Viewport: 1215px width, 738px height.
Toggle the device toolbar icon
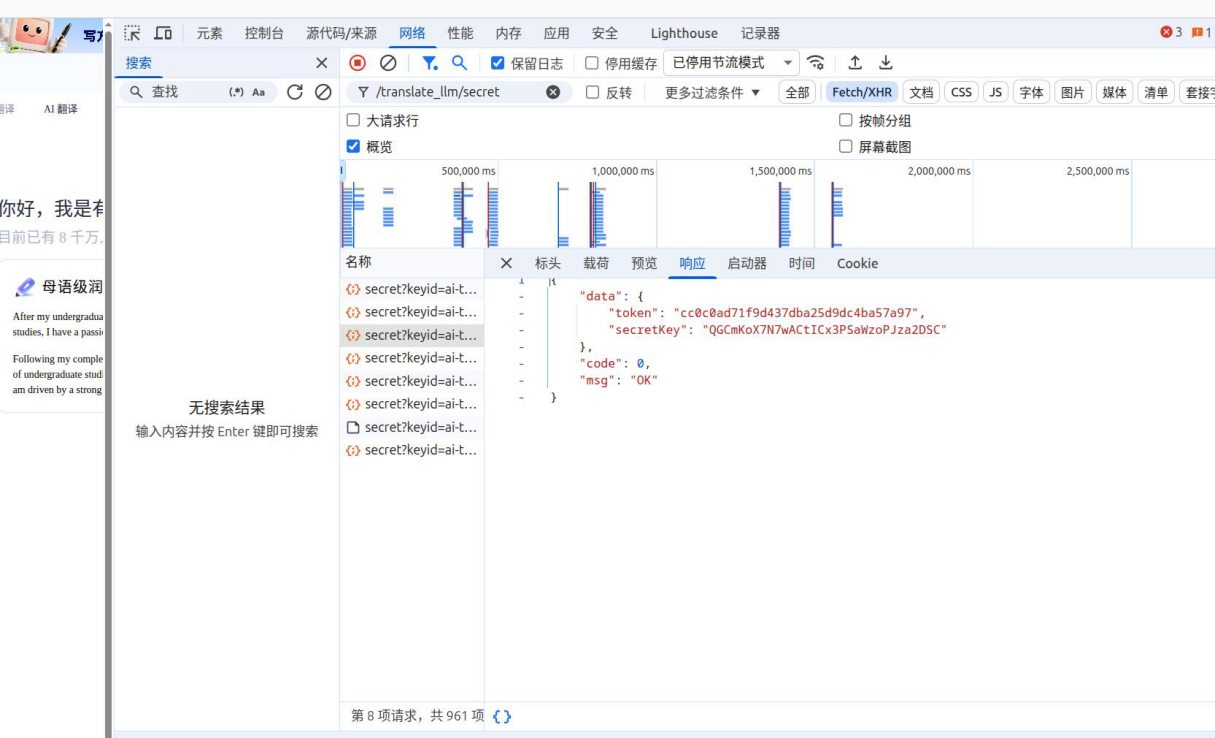(x=163, y=33)
